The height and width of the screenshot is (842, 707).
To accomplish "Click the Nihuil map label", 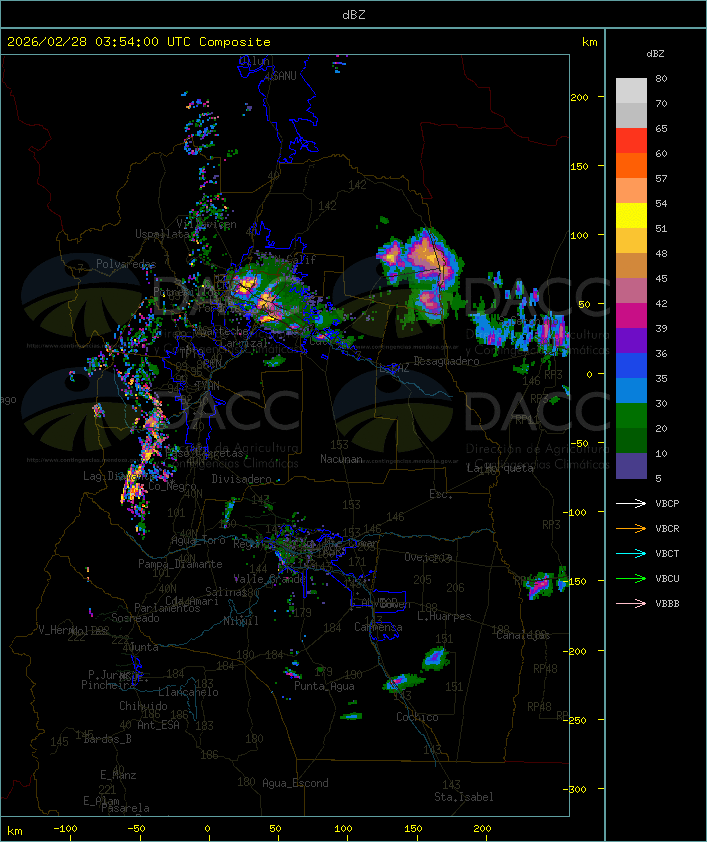I will tap(241, 621).
